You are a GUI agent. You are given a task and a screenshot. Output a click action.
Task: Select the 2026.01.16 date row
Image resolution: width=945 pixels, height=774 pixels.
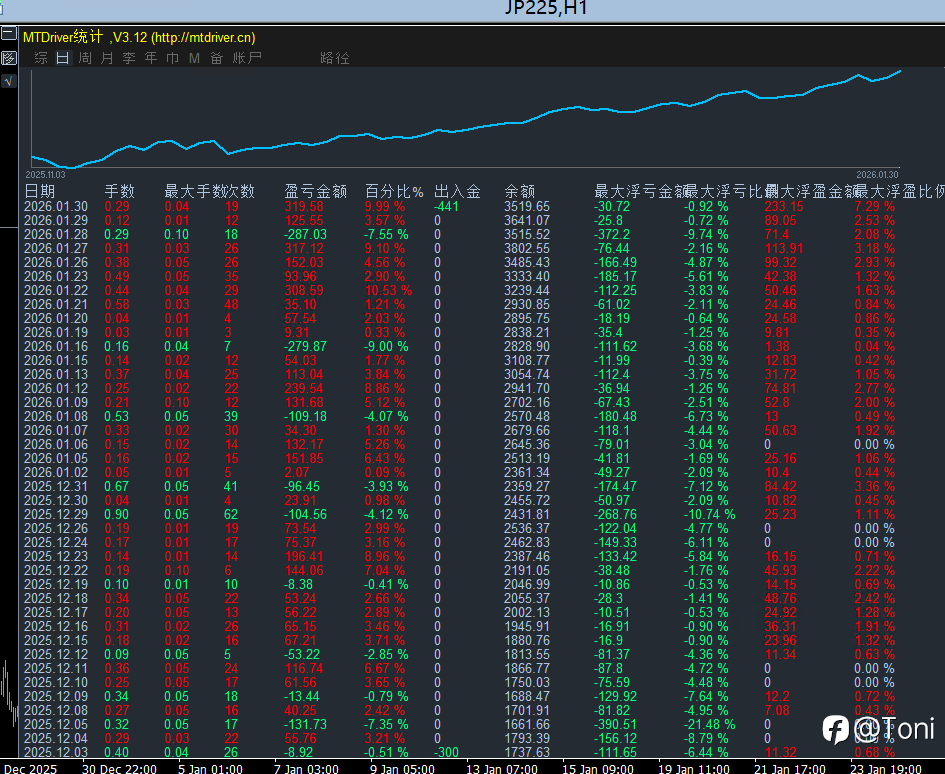point(55,347)
